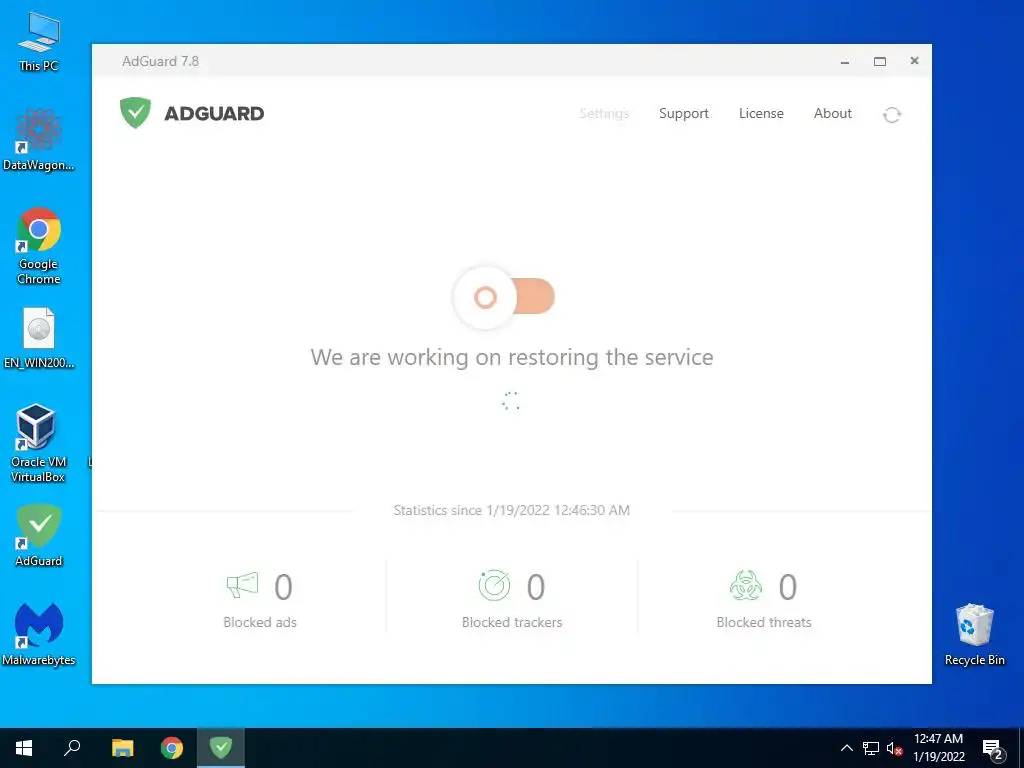Click the 'Blocked trackers' label

pos(512,622)
